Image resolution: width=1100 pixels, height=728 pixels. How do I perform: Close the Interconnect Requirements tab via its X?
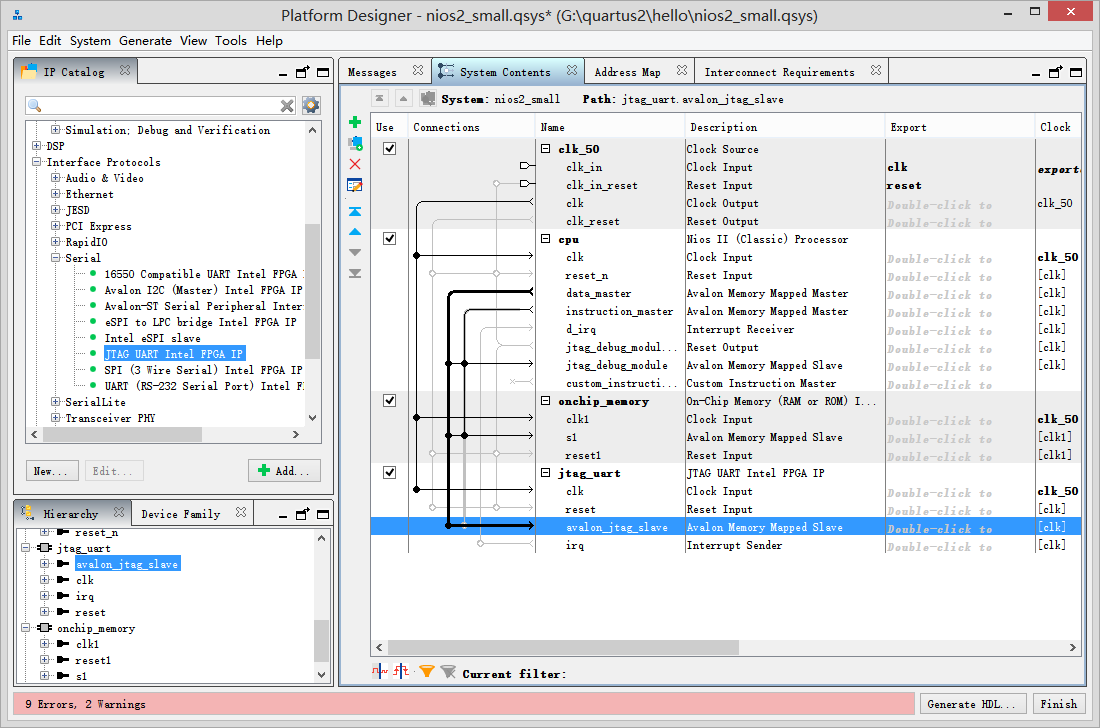876,70
